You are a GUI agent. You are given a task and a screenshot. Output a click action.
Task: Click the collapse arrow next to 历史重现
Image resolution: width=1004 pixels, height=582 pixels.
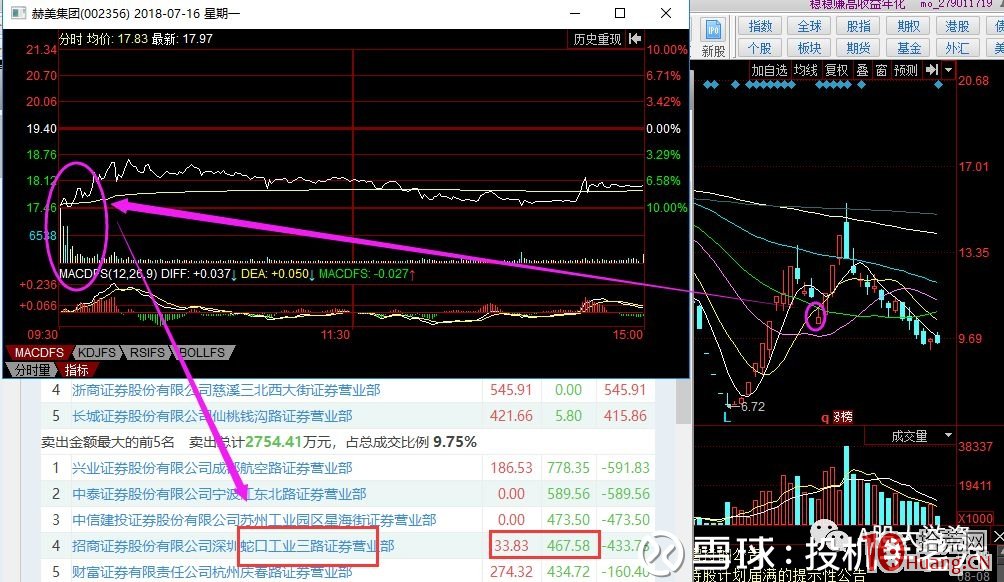(635, 38)
